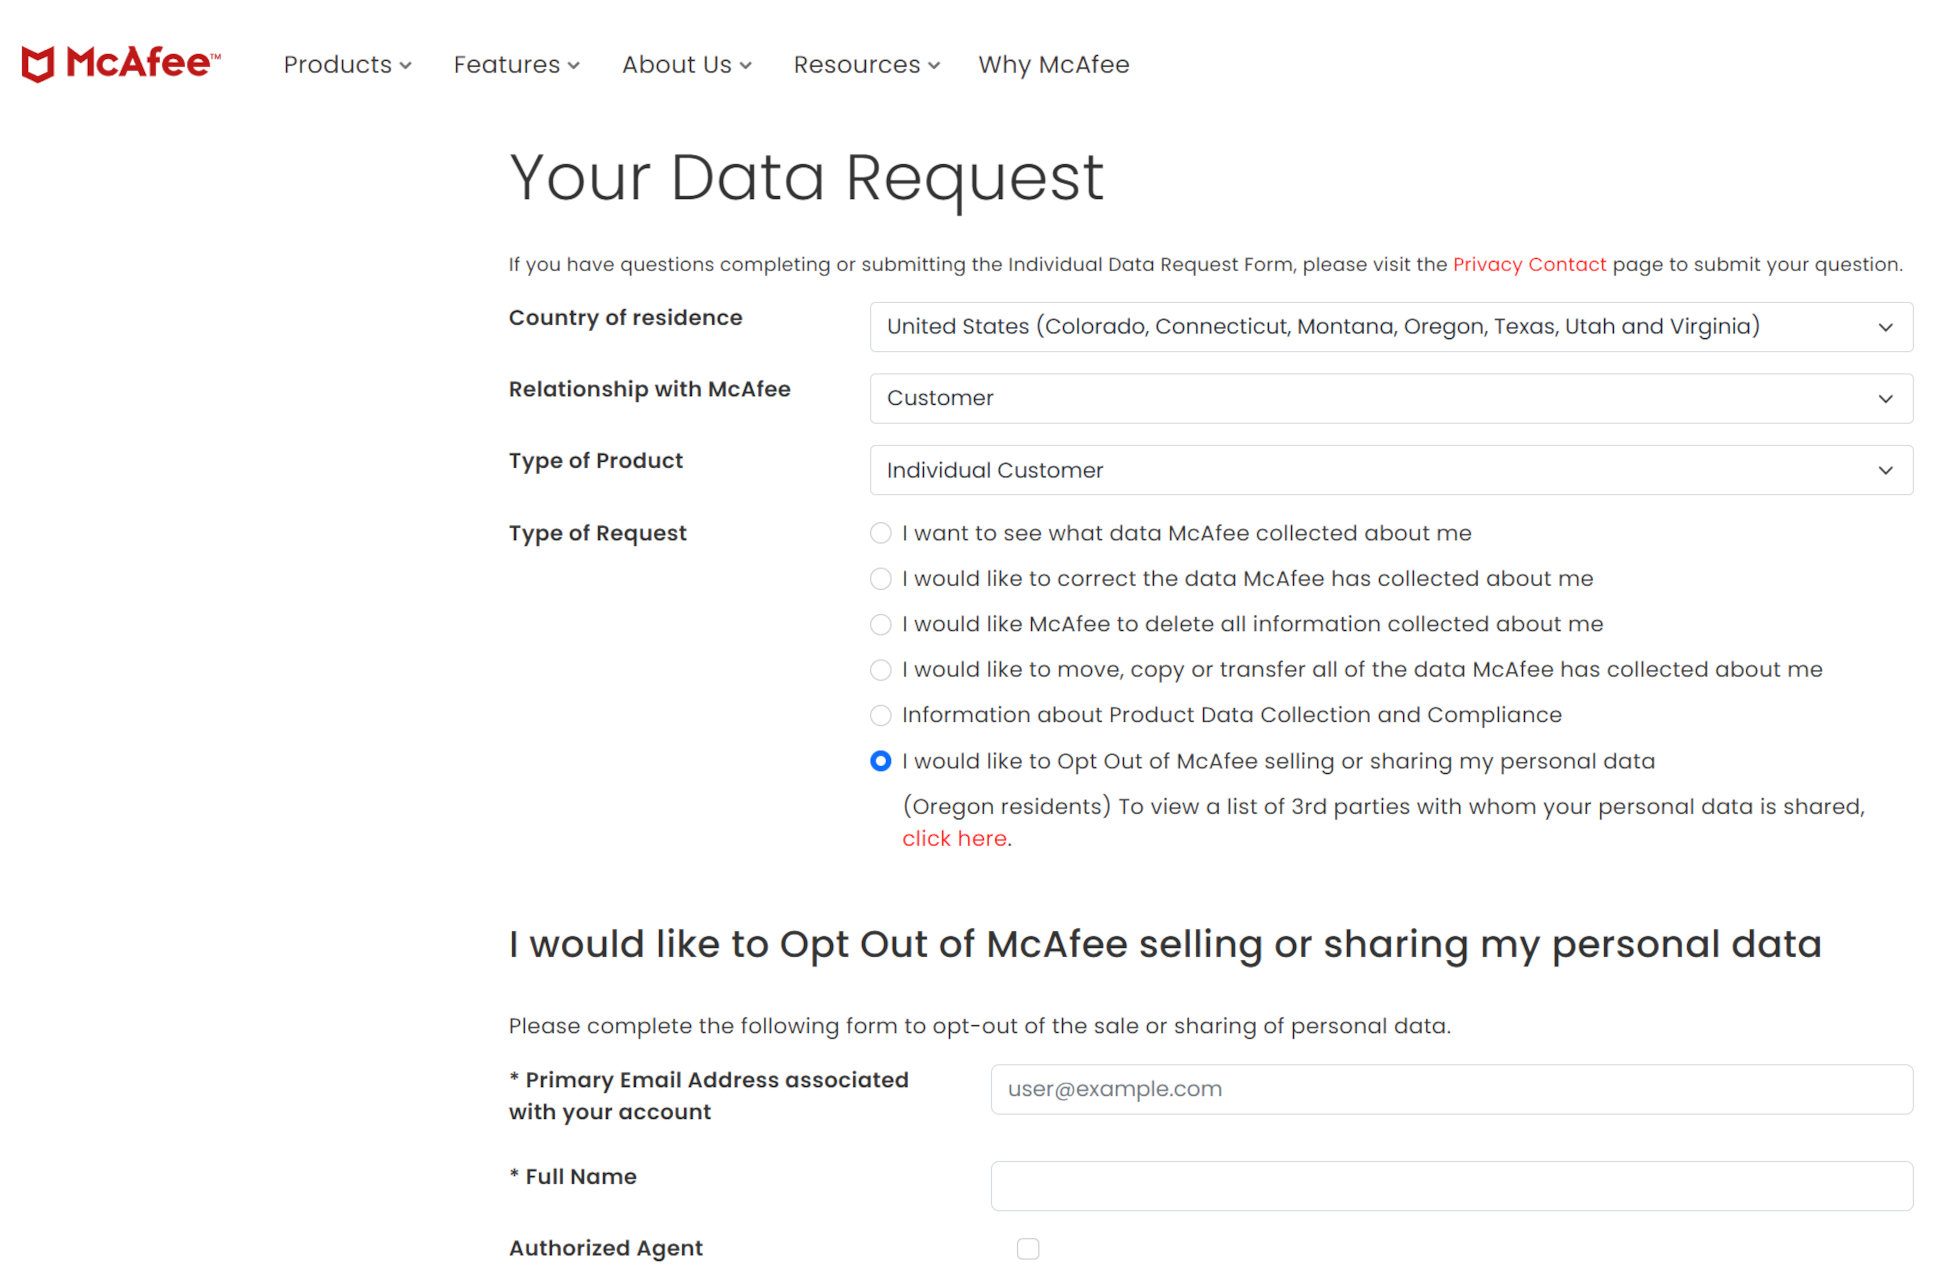Open the Products dropdown menu

point(347,63)
